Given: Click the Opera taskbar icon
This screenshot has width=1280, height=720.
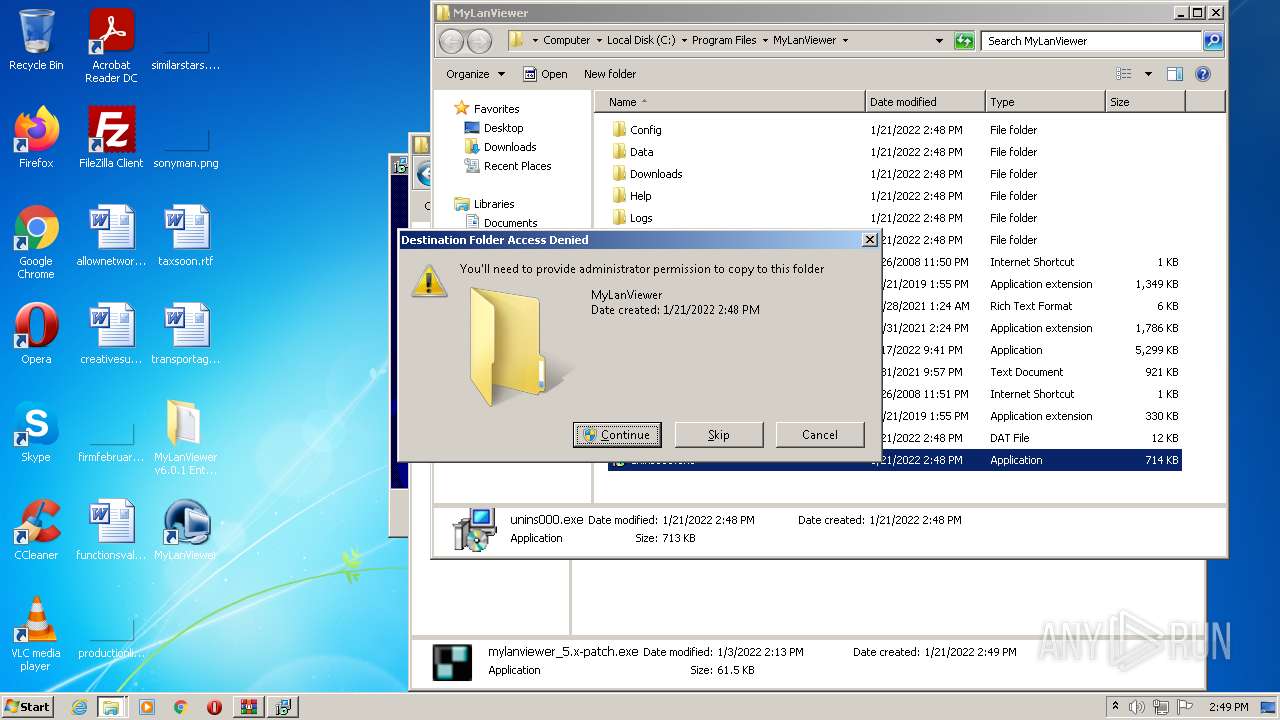Looking at the screenshot, I should coord(214,707).
